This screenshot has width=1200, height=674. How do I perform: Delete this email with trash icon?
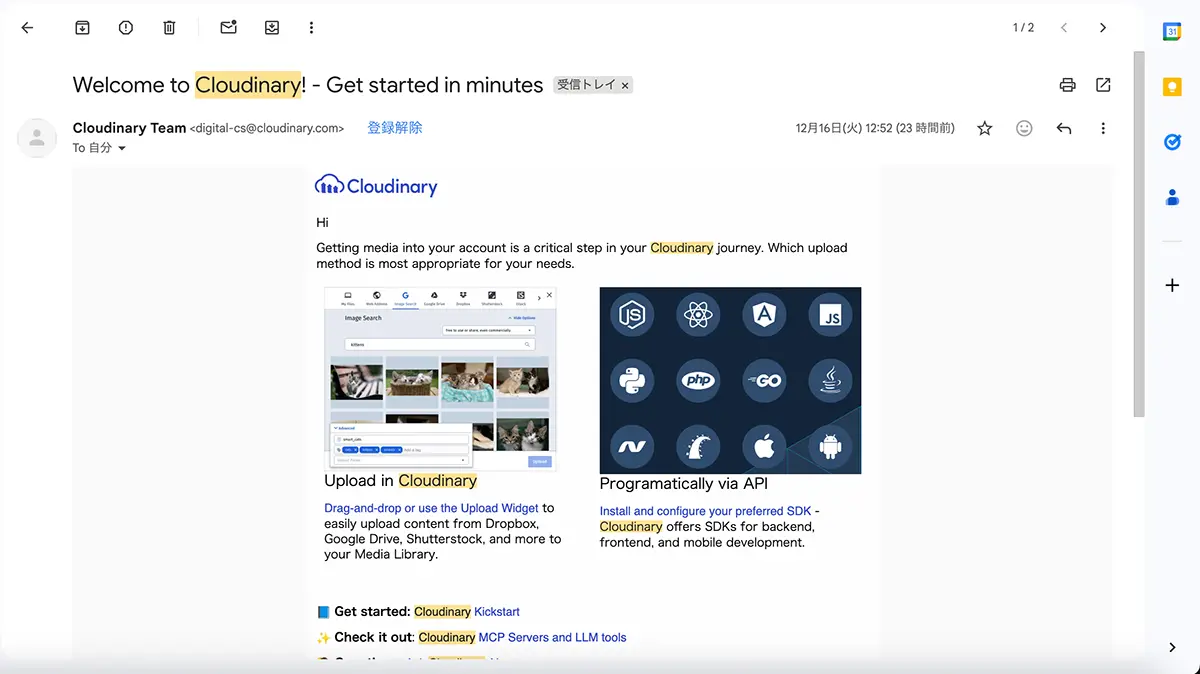pyautogui.click(x=169, y=28)
